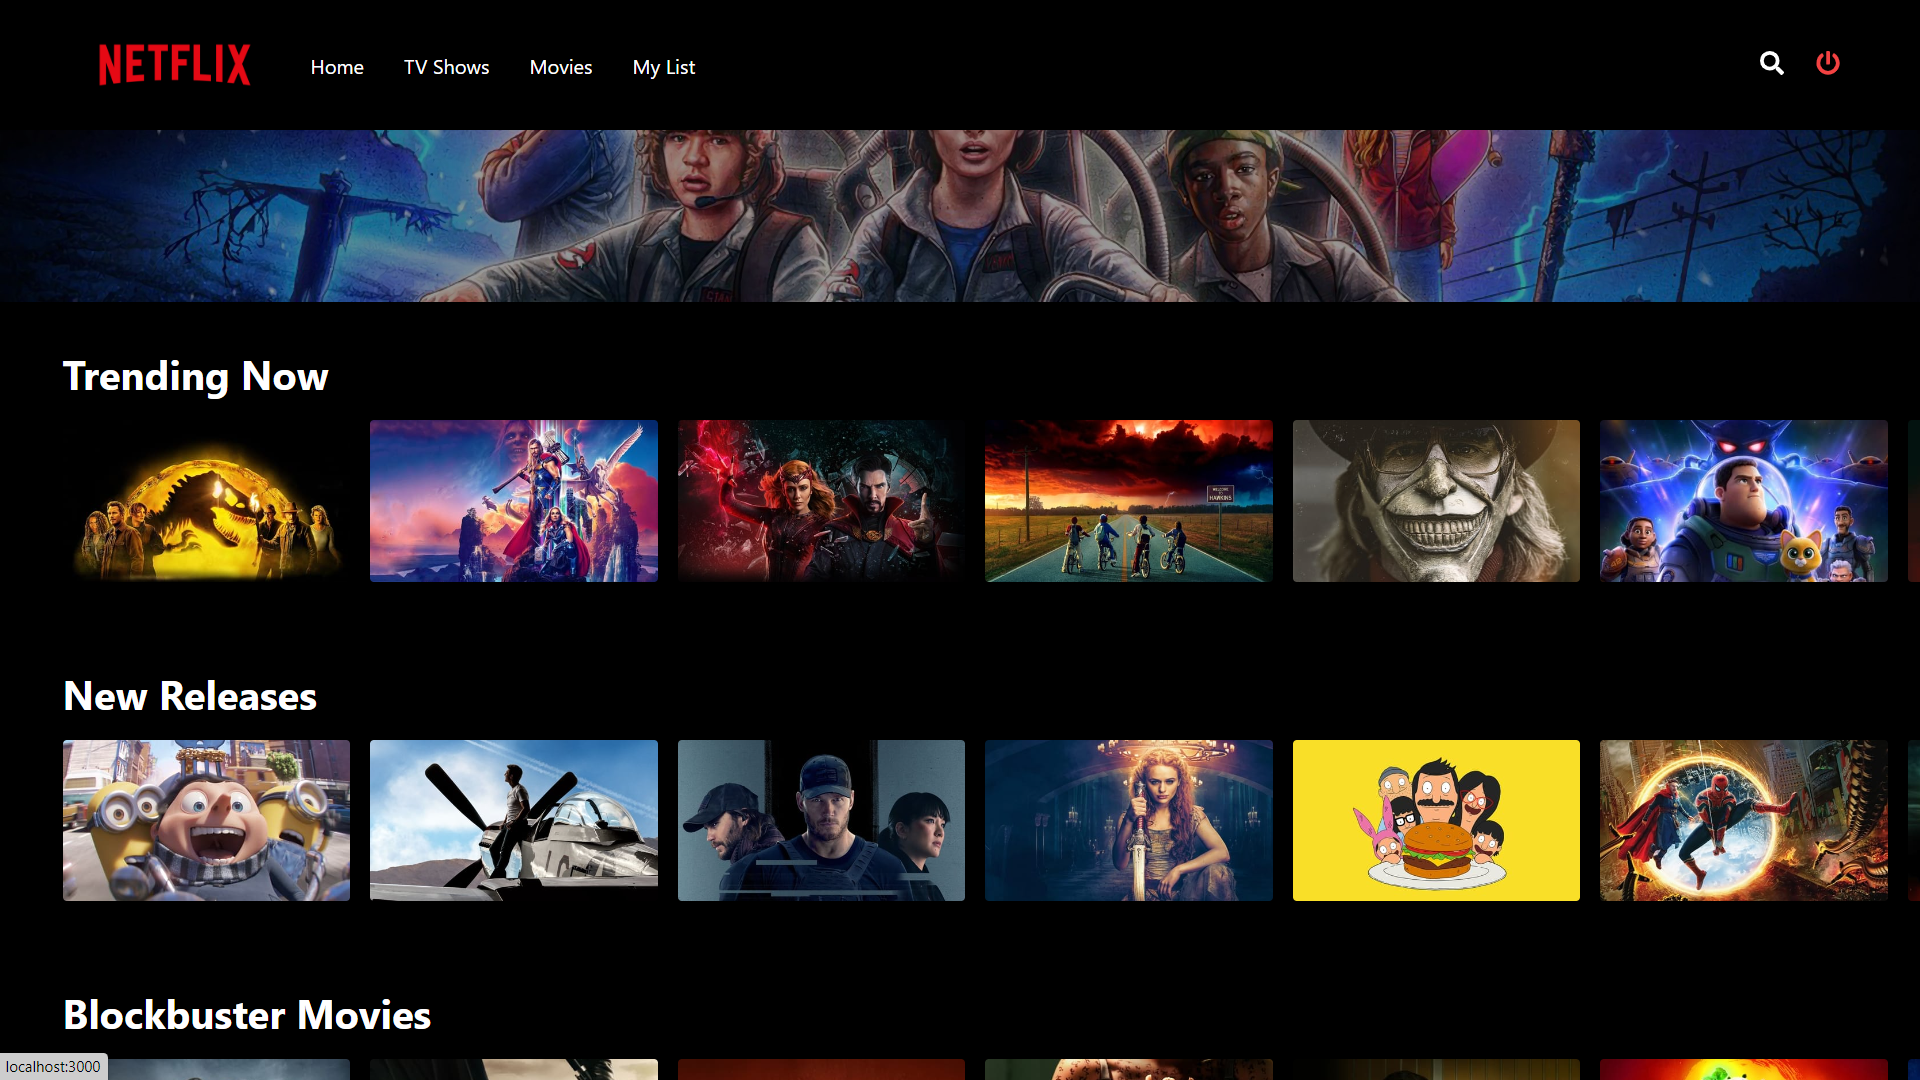
Task: Select the Stranger Things kids-on-bikes thumbnail
Action: click(1128, 500)
